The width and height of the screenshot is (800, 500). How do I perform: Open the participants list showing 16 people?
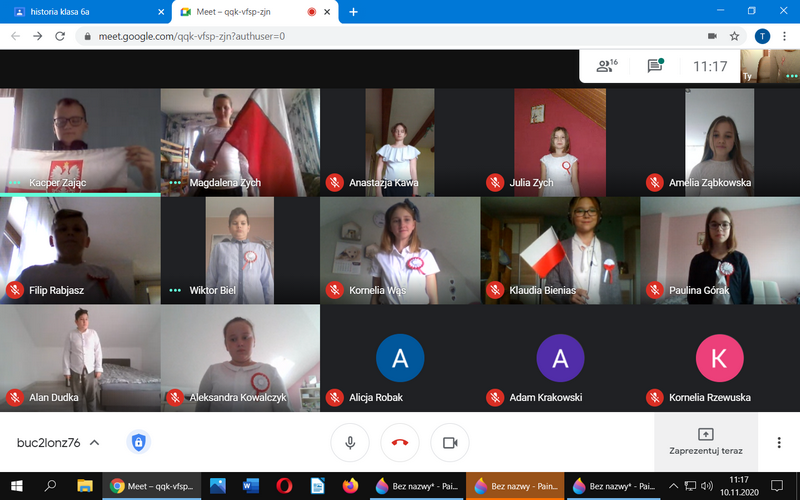(605, 67)
